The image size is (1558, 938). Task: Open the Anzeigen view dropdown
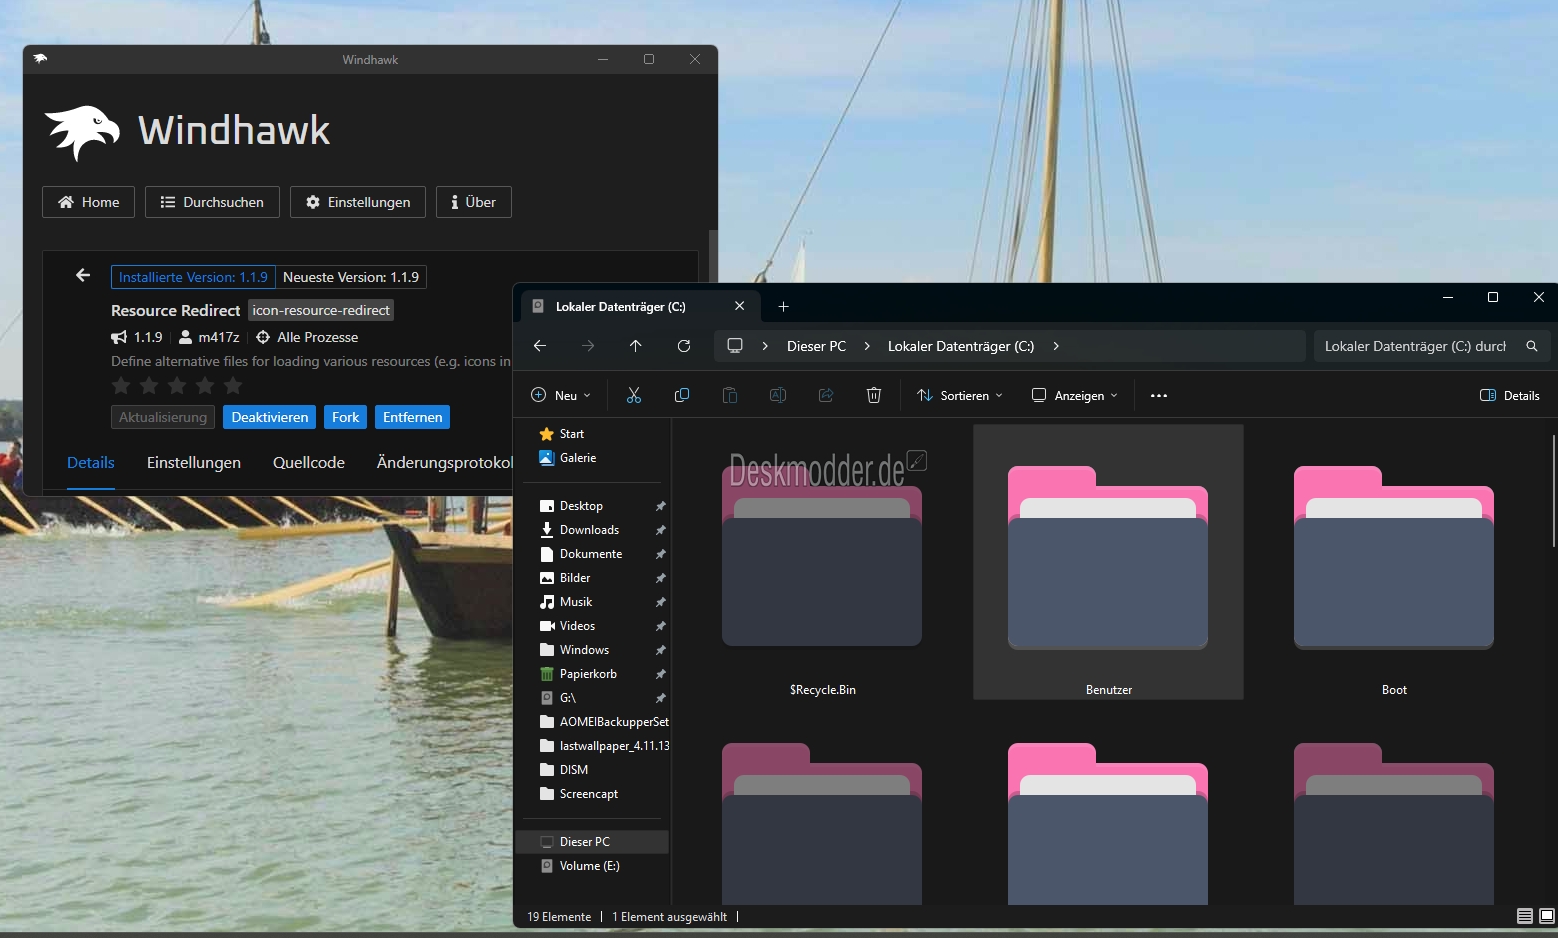click(x=1075, y=395)
